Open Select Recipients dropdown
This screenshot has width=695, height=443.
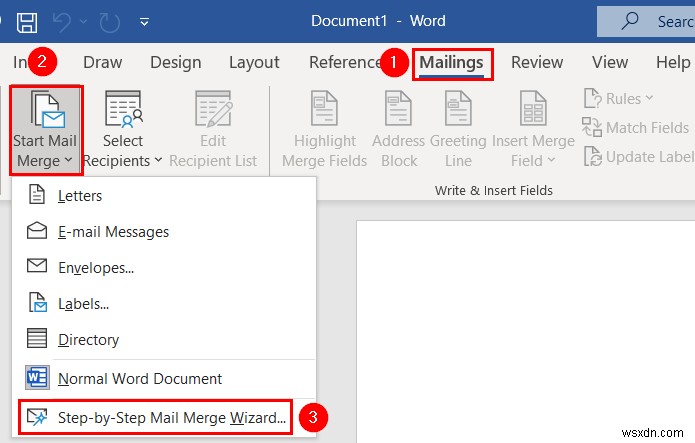pyautogui.click(x=122, y=129)
